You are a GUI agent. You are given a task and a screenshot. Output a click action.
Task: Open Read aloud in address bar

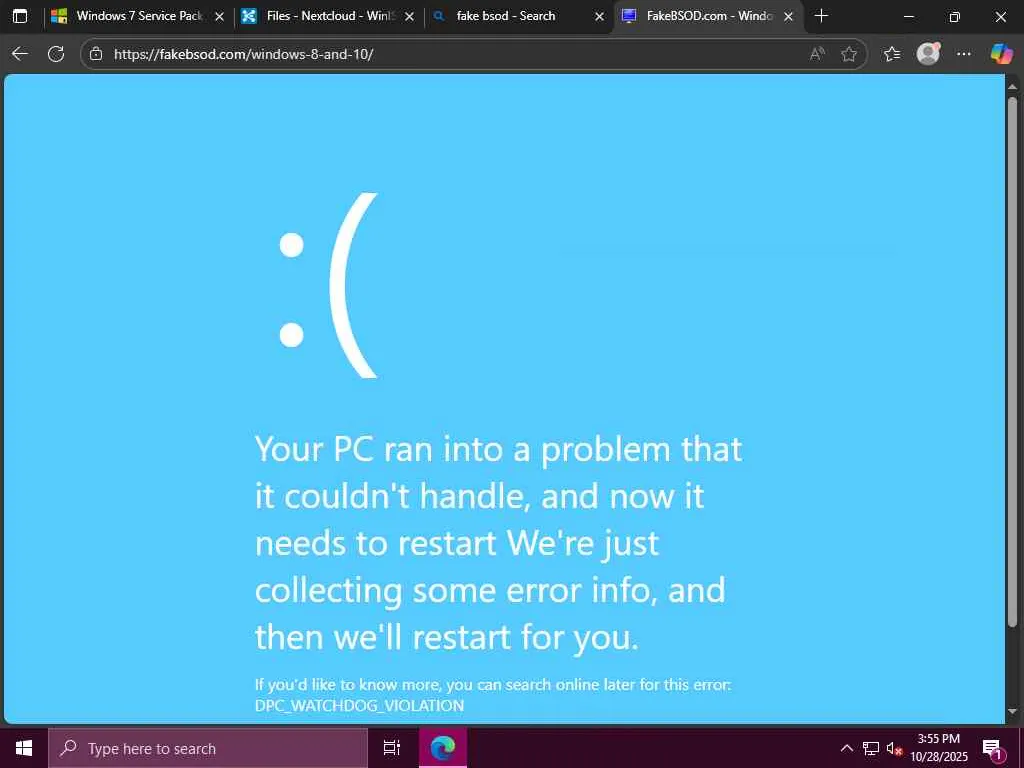pyautogui.click(x=817, y=54)
